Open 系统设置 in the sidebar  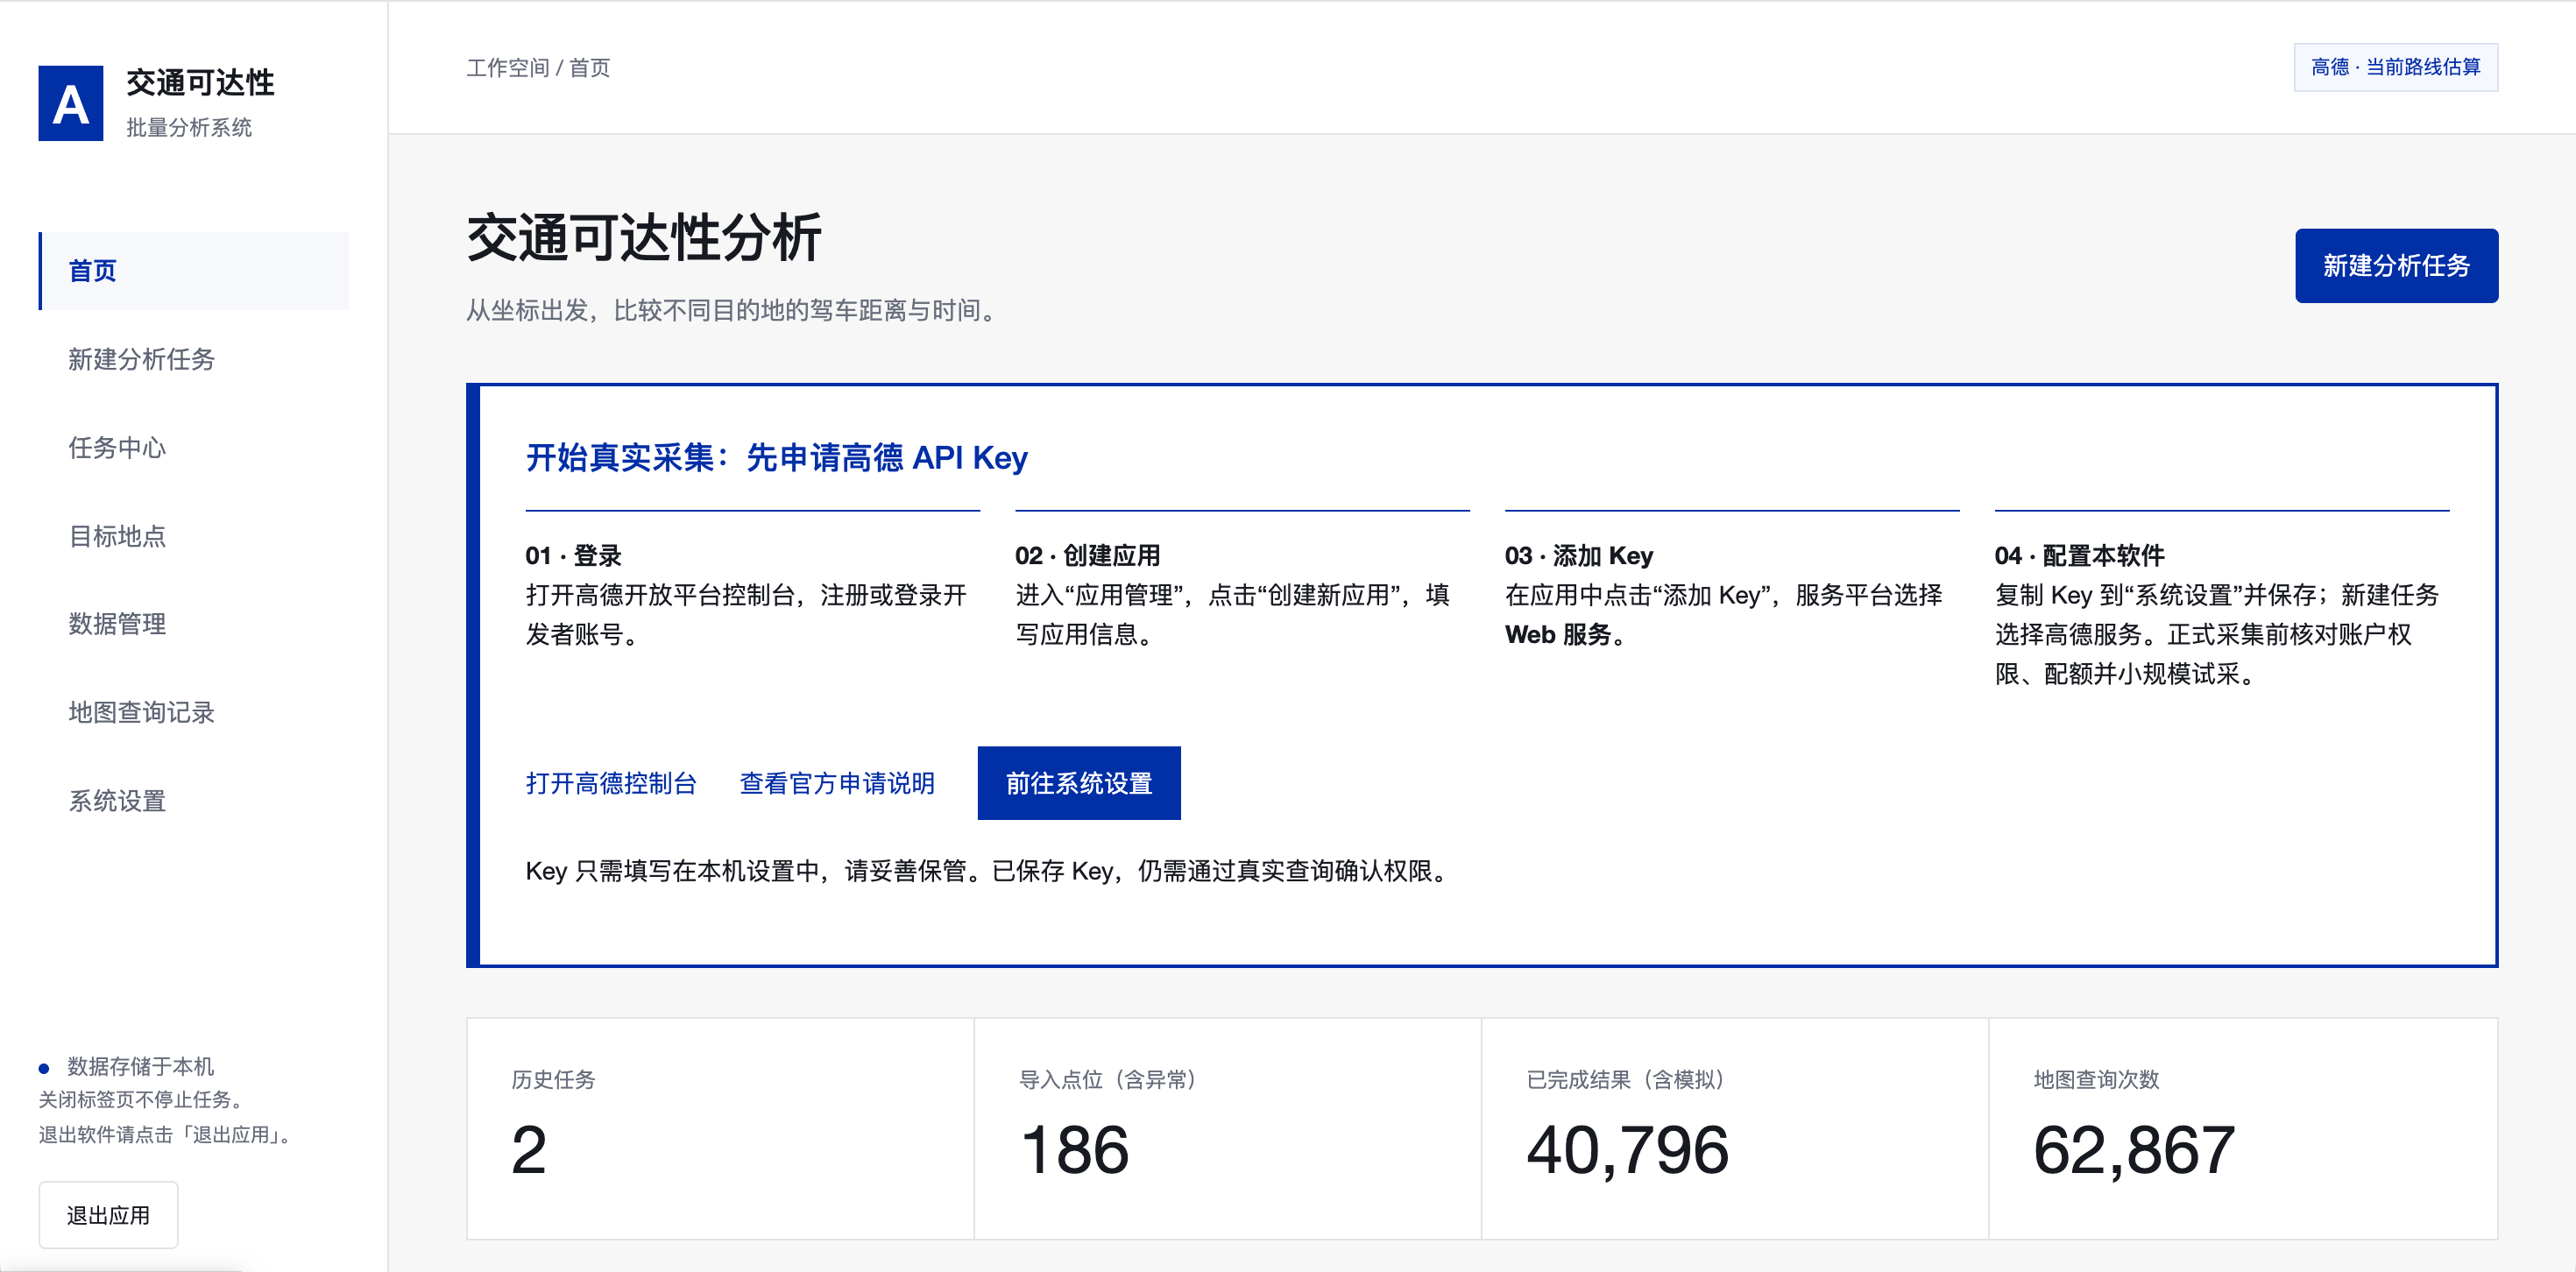(194, 801)
